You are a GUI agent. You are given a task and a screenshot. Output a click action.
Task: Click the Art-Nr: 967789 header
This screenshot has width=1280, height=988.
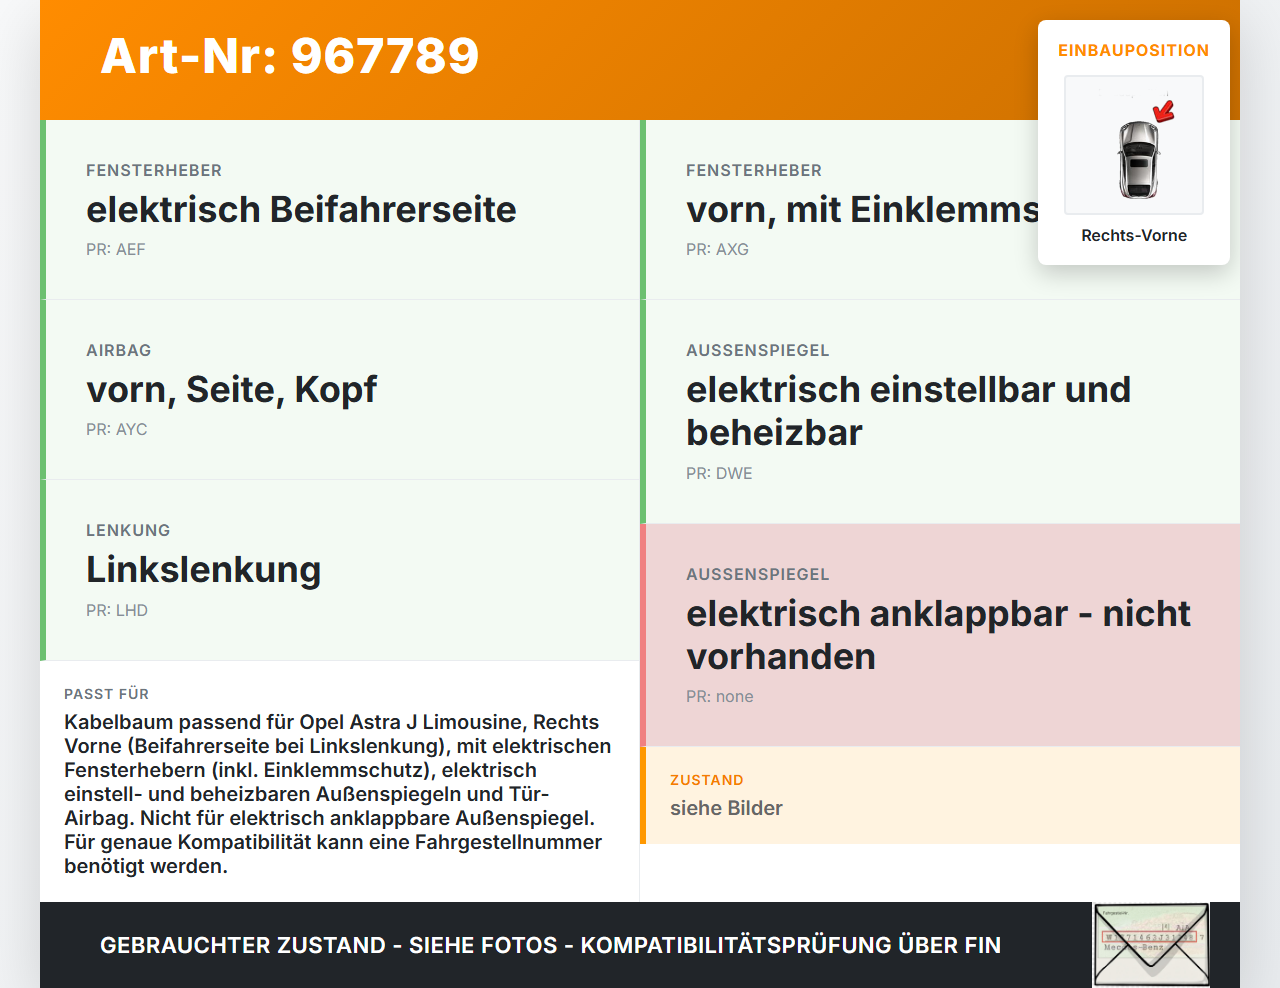click(x=289, y=57)
